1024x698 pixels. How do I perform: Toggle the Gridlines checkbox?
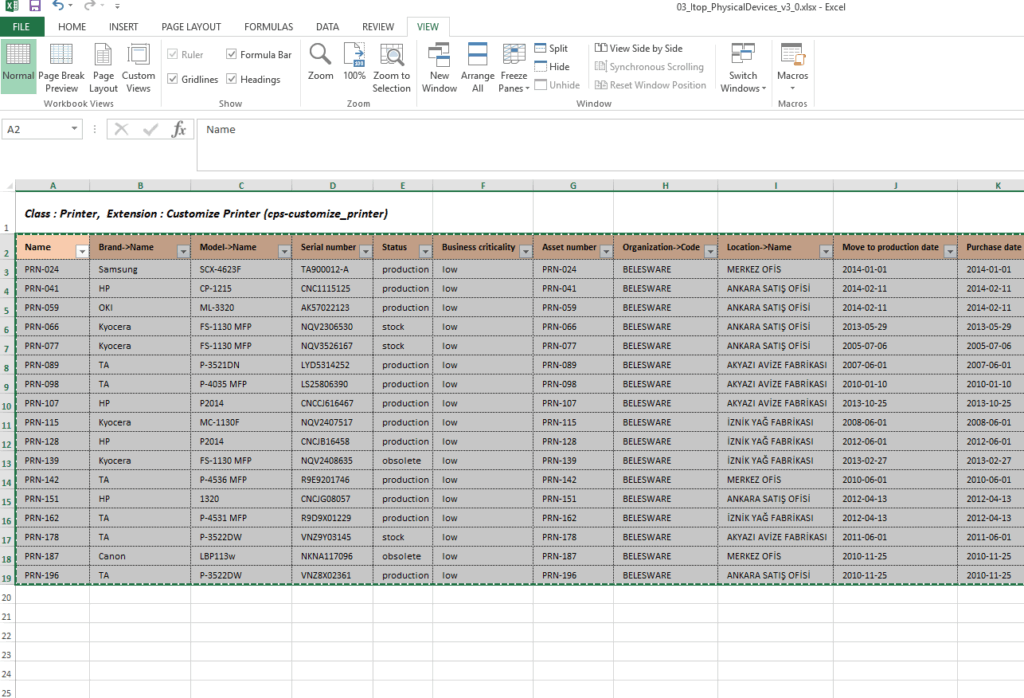[173, 79]
